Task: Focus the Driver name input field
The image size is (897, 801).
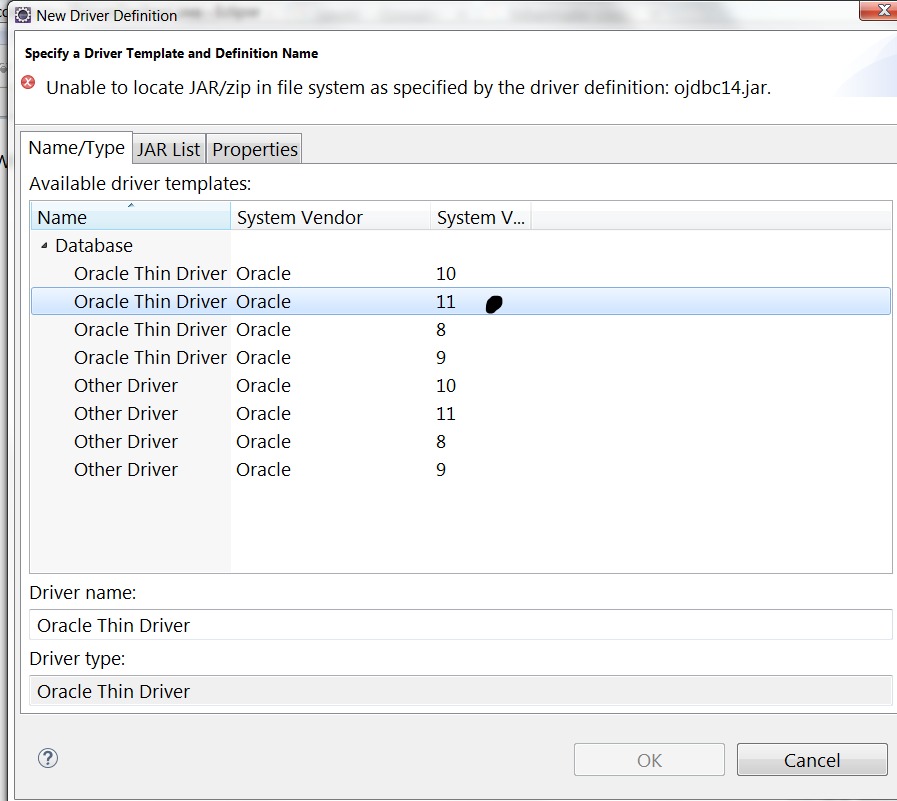Action: click(x=461, y=625)
